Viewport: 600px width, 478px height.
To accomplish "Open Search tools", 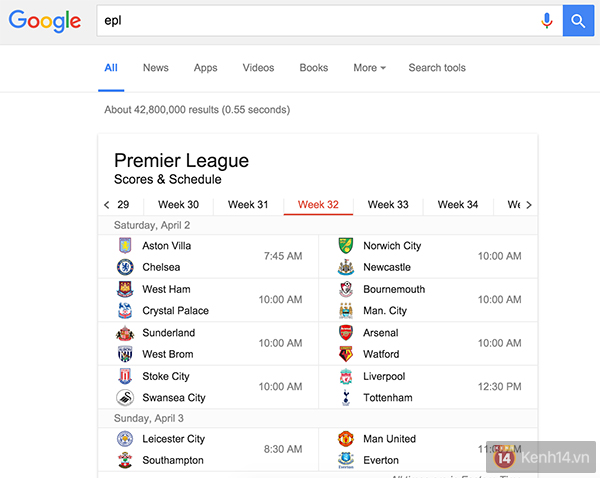I will pos(437,68).
